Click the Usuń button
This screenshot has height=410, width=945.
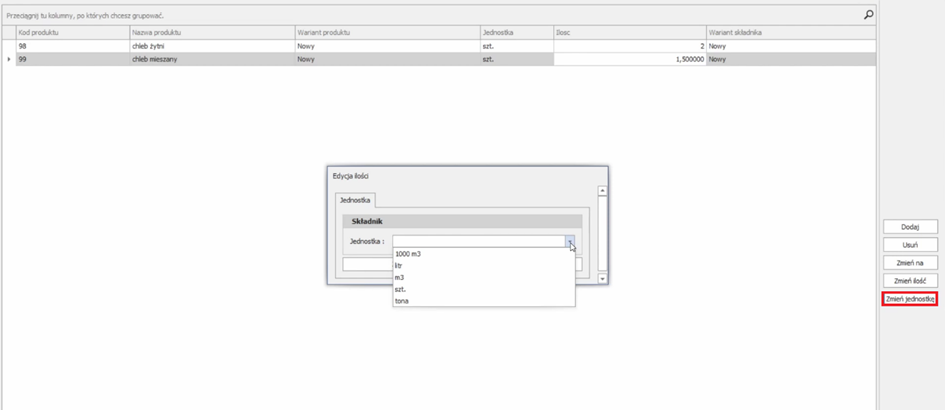click(x=909, y=245)
